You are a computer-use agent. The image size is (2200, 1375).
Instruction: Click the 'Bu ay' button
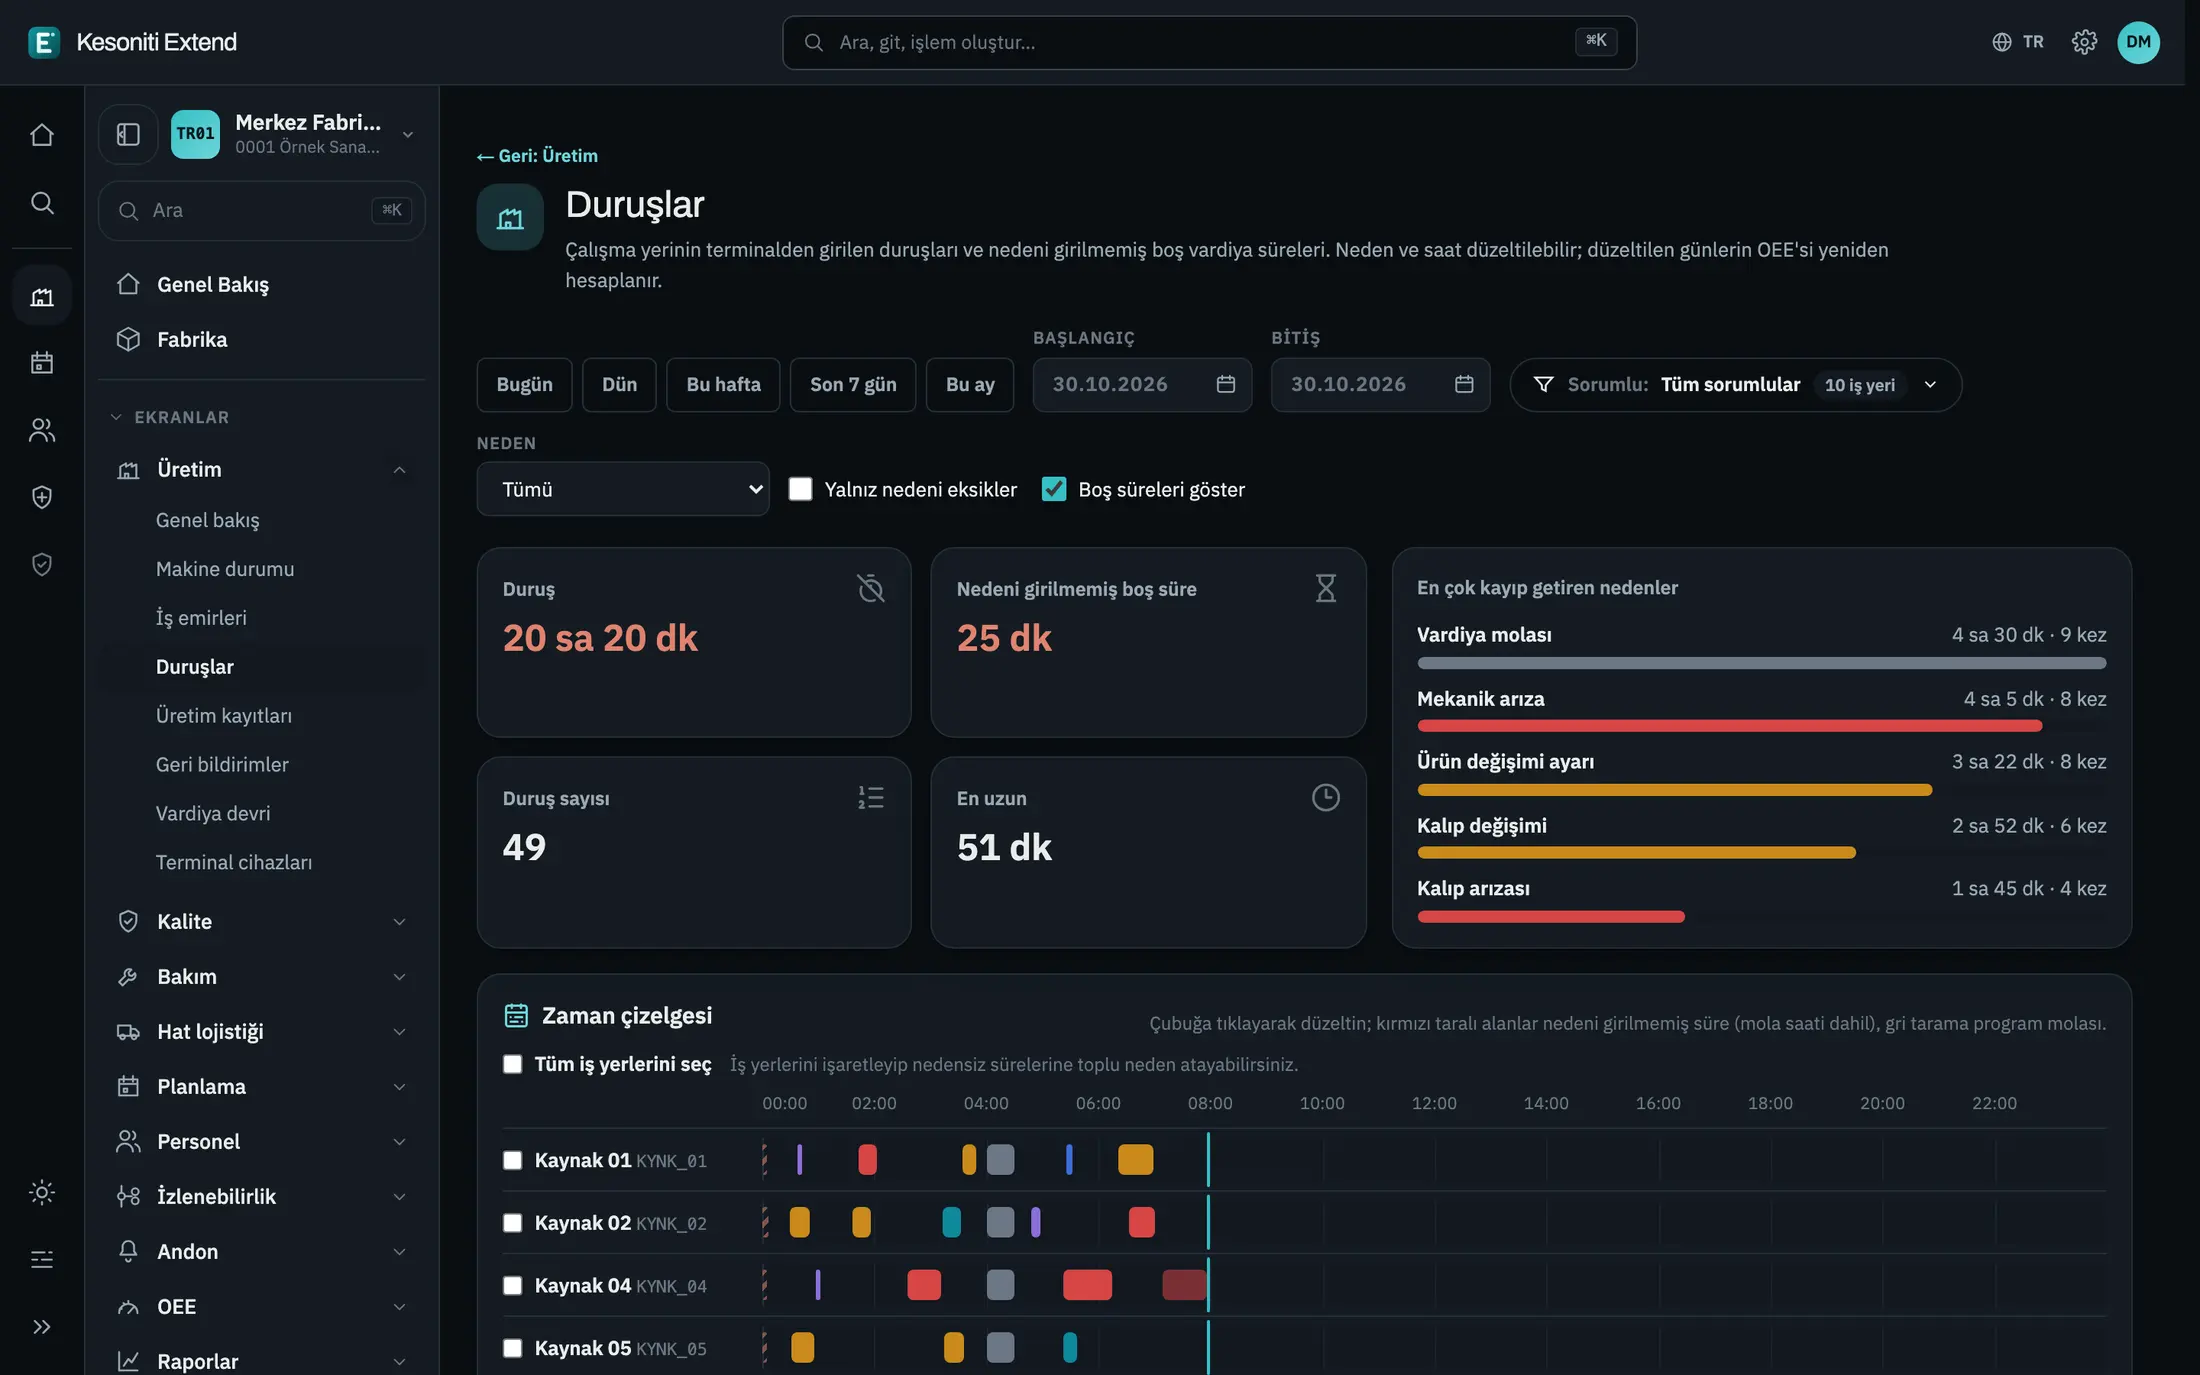click(x=970, y=385)
